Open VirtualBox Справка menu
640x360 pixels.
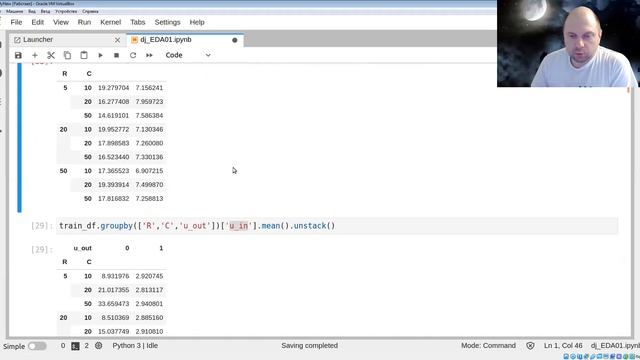(x=90, y=11)
